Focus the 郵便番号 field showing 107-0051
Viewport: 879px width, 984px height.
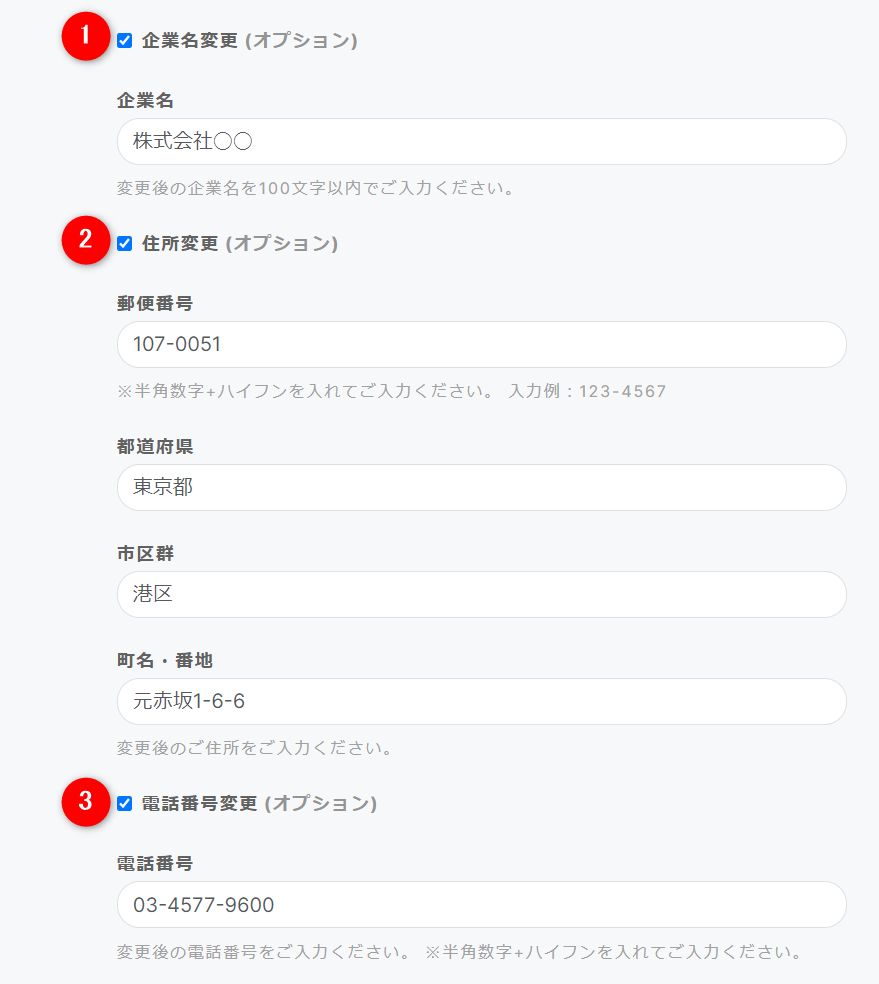point(481,345)
